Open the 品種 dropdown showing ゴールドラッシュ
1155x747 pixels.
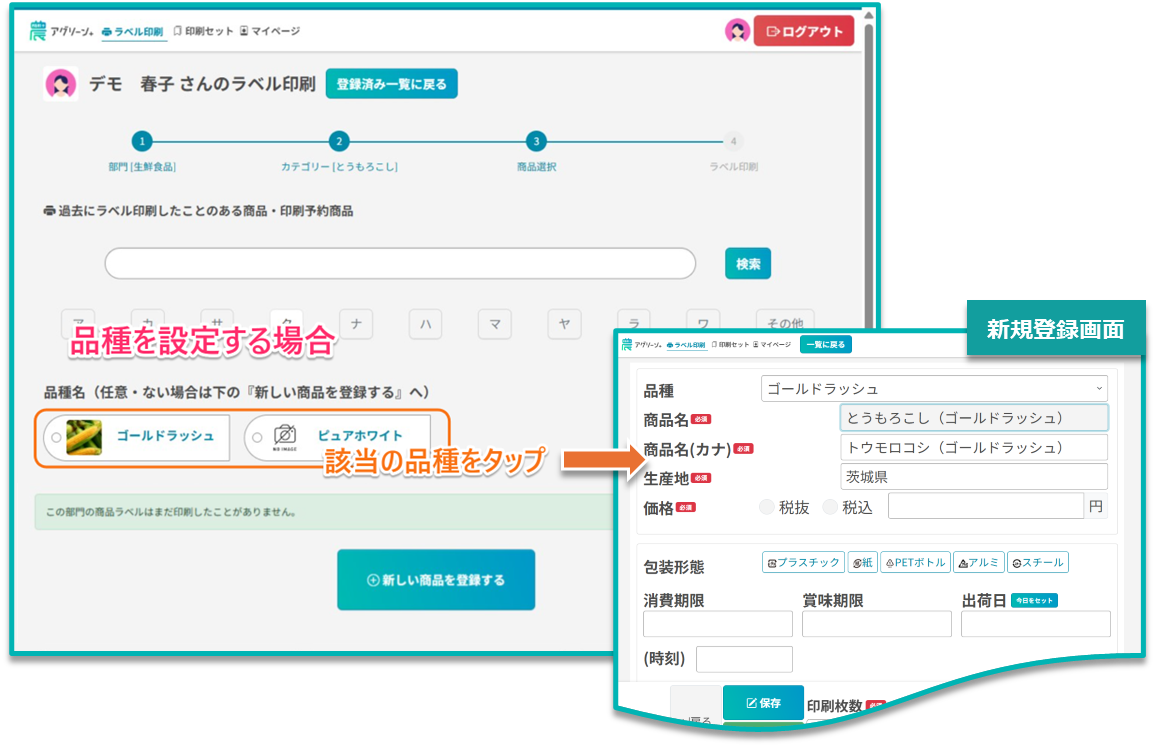coord(934,388)
